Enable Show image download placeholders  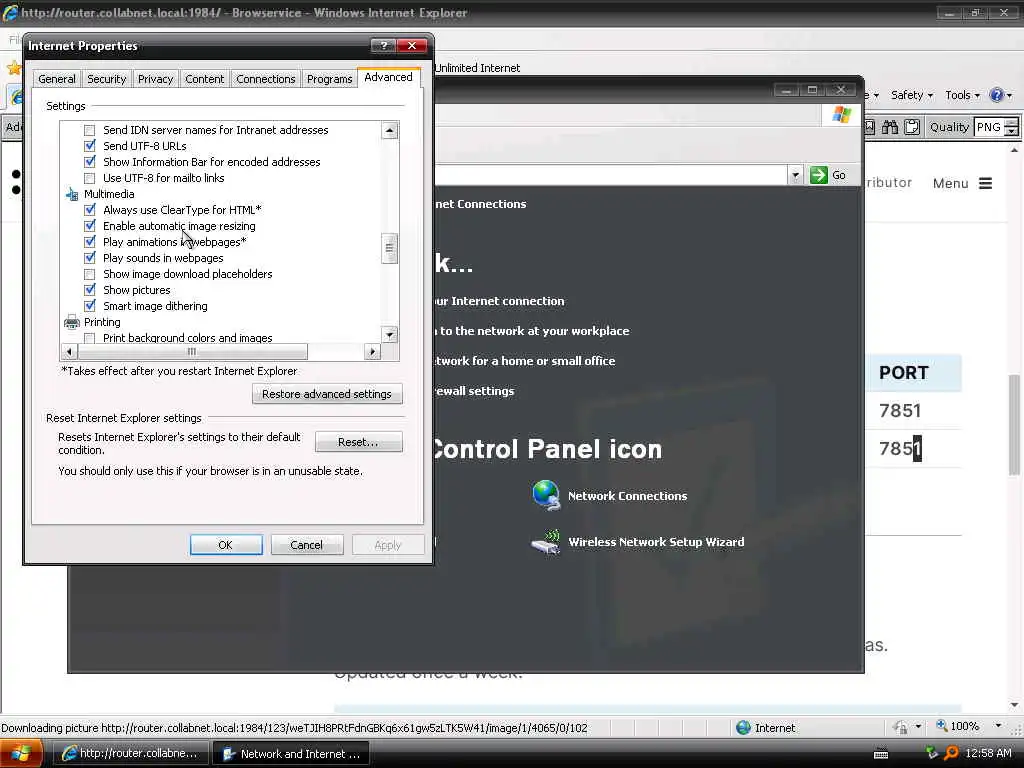89,274
